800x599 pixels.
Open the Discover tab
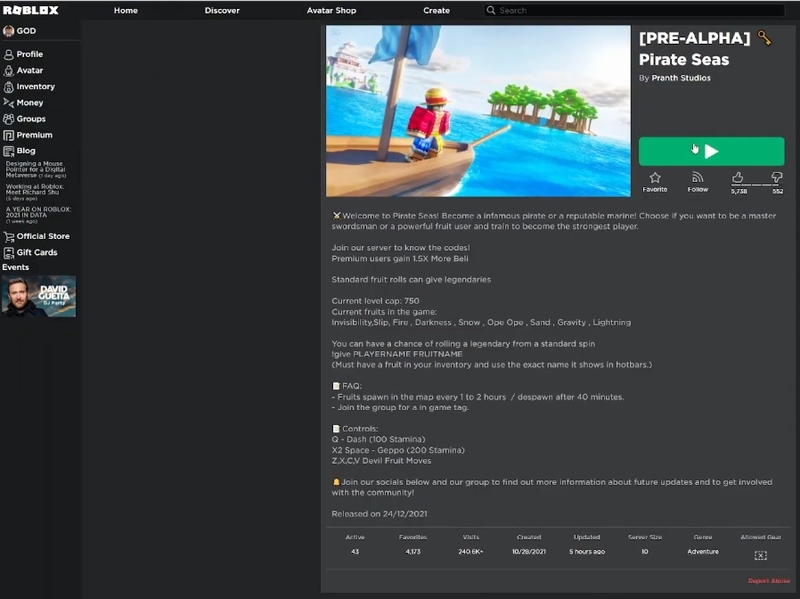(222, 10)
